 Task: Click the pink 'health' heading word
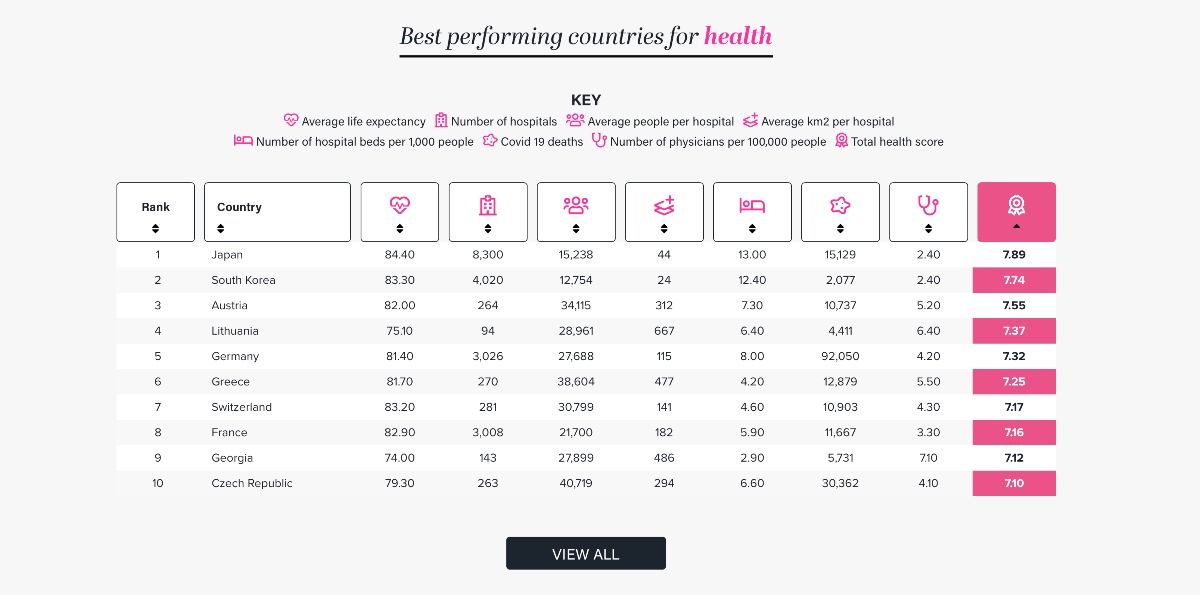(x=738, y=37)
